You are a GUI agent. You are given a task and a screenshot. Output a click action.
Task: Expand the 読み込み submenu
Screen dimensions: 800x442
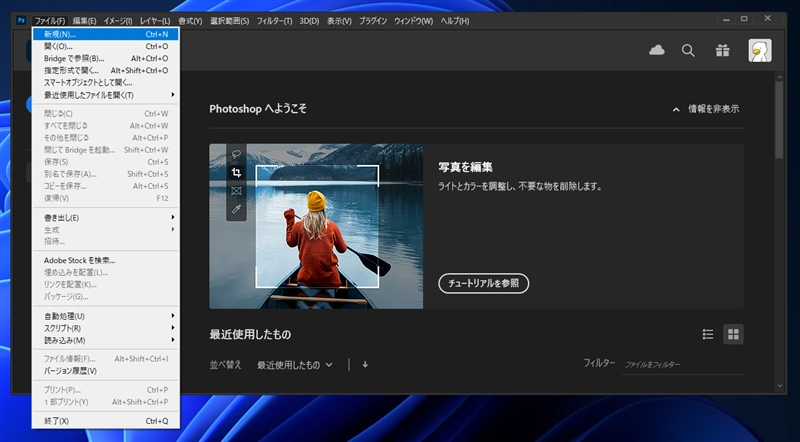point(106,340)
